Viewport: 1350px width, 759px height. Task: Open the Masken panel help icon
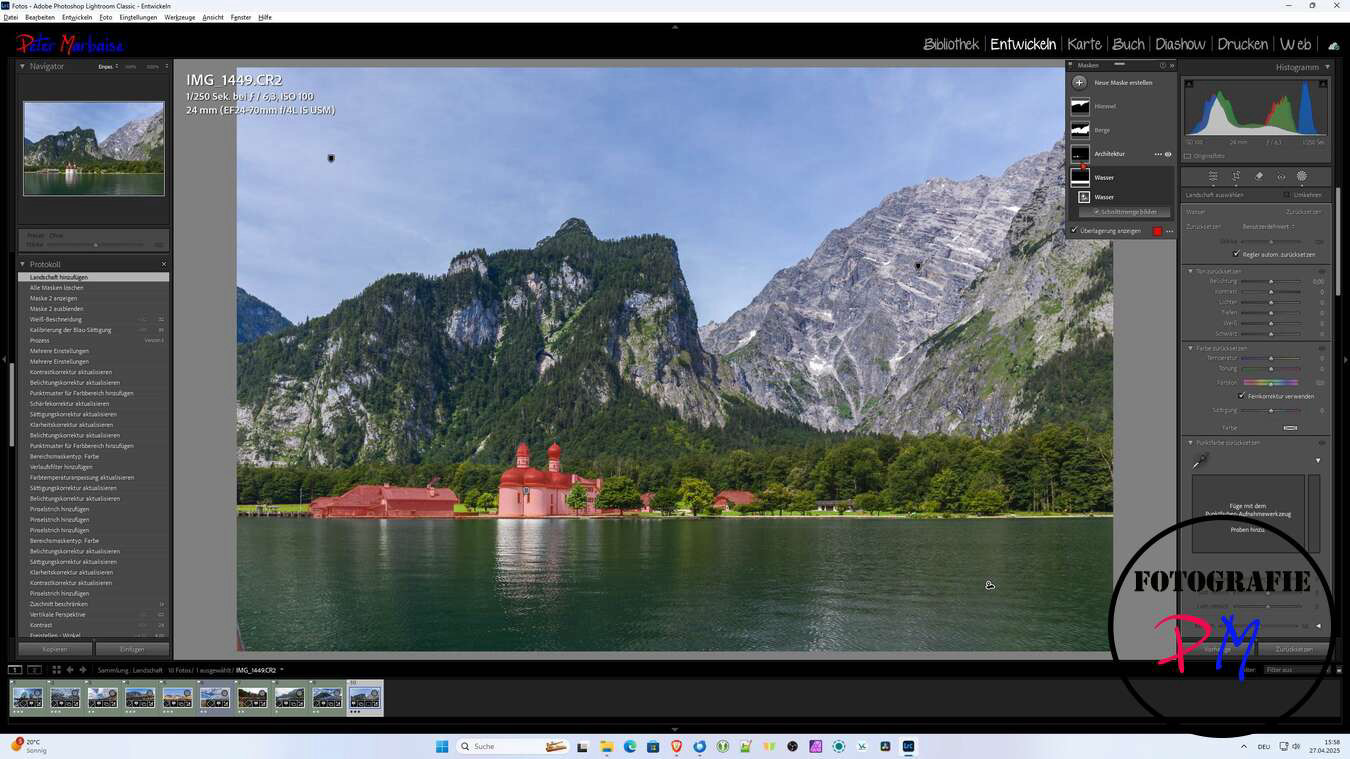(1162, 65)
